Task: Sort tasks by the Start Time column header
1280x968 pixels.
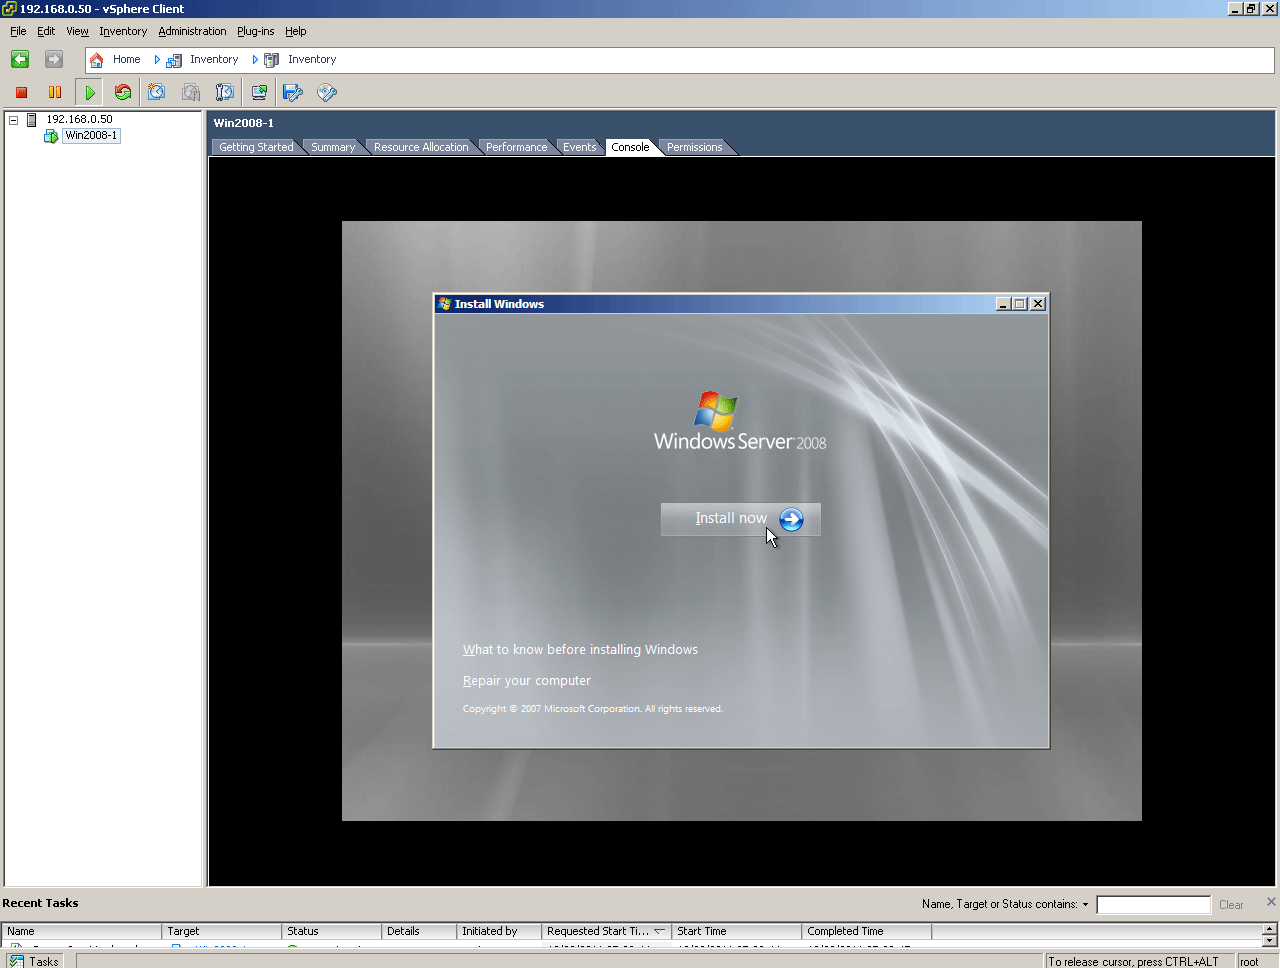Action: 737,931
